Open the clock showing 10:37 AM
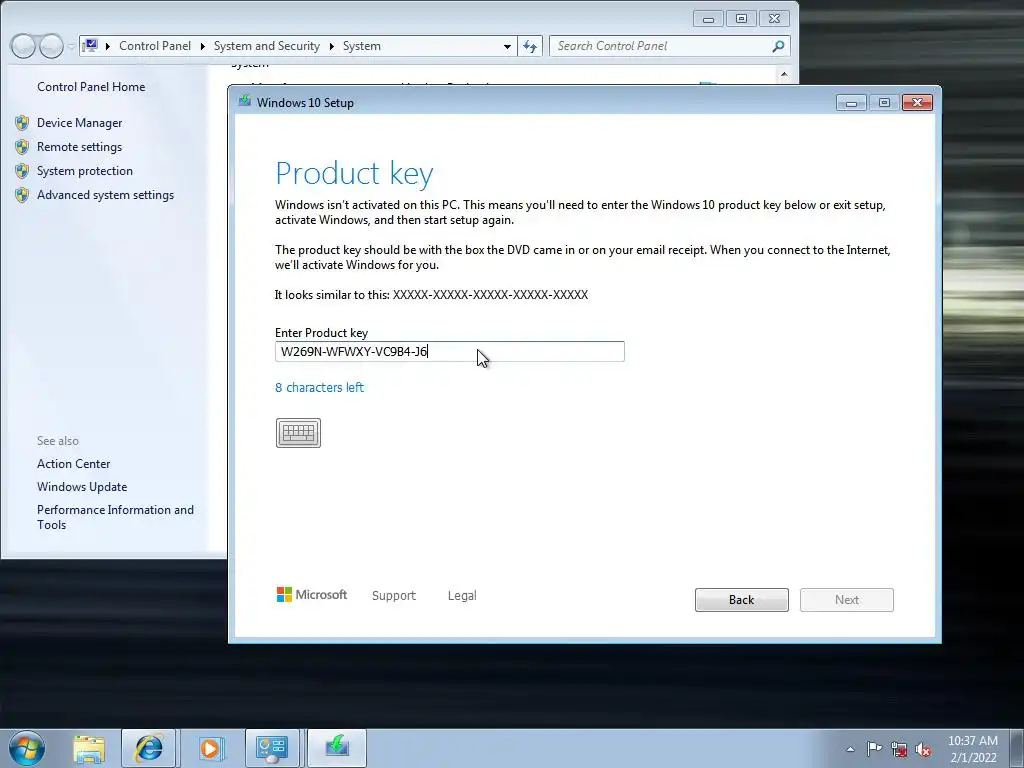Image resolution: width=1024 pixels, height=768 pixels. click(972, 749)
